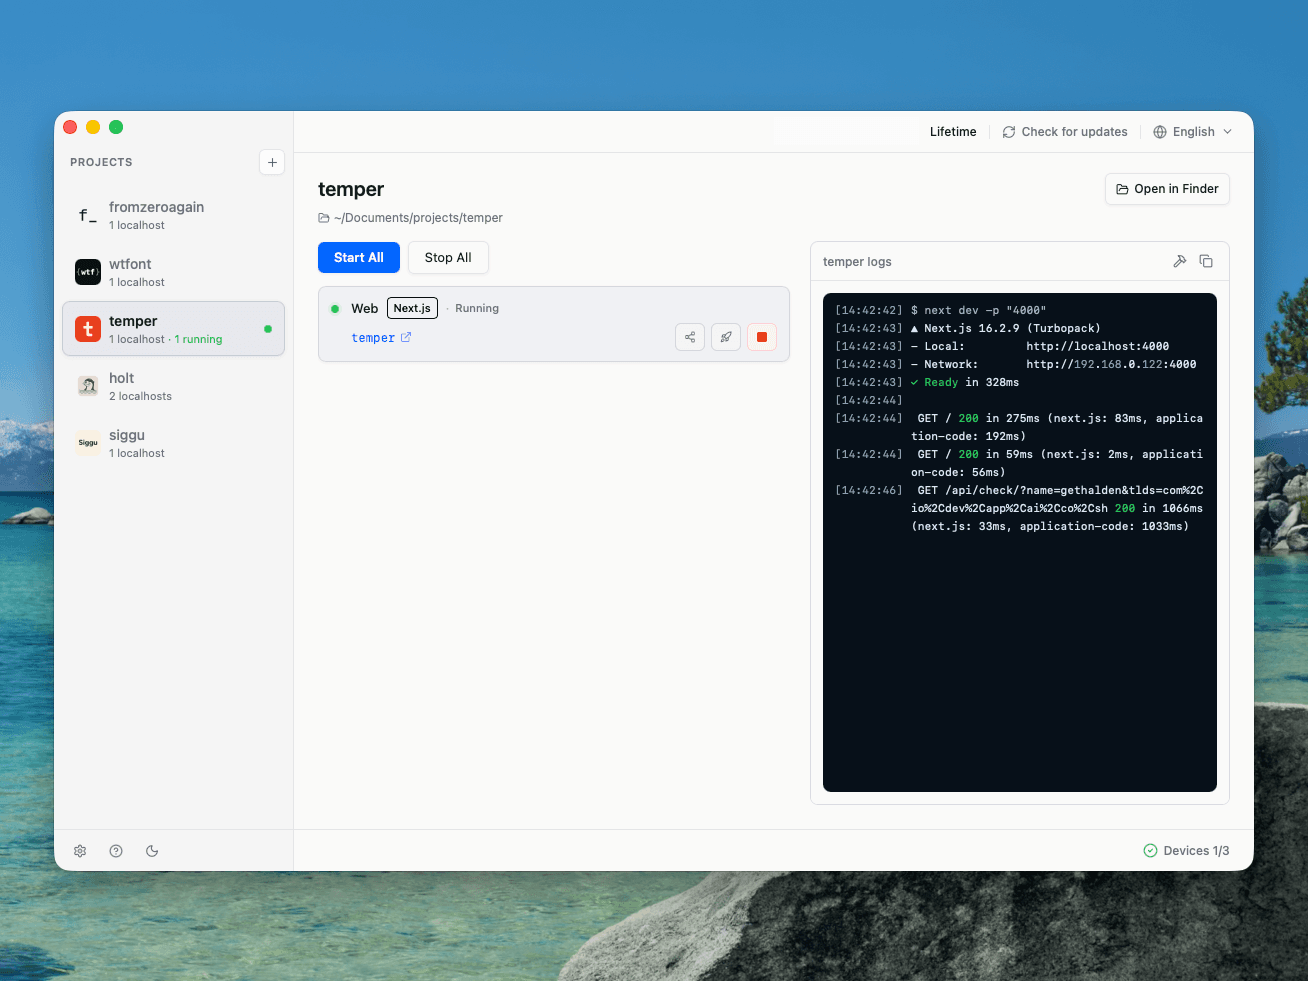
Task: Click "2 localhosts" under holt
Action: point(140,397)
